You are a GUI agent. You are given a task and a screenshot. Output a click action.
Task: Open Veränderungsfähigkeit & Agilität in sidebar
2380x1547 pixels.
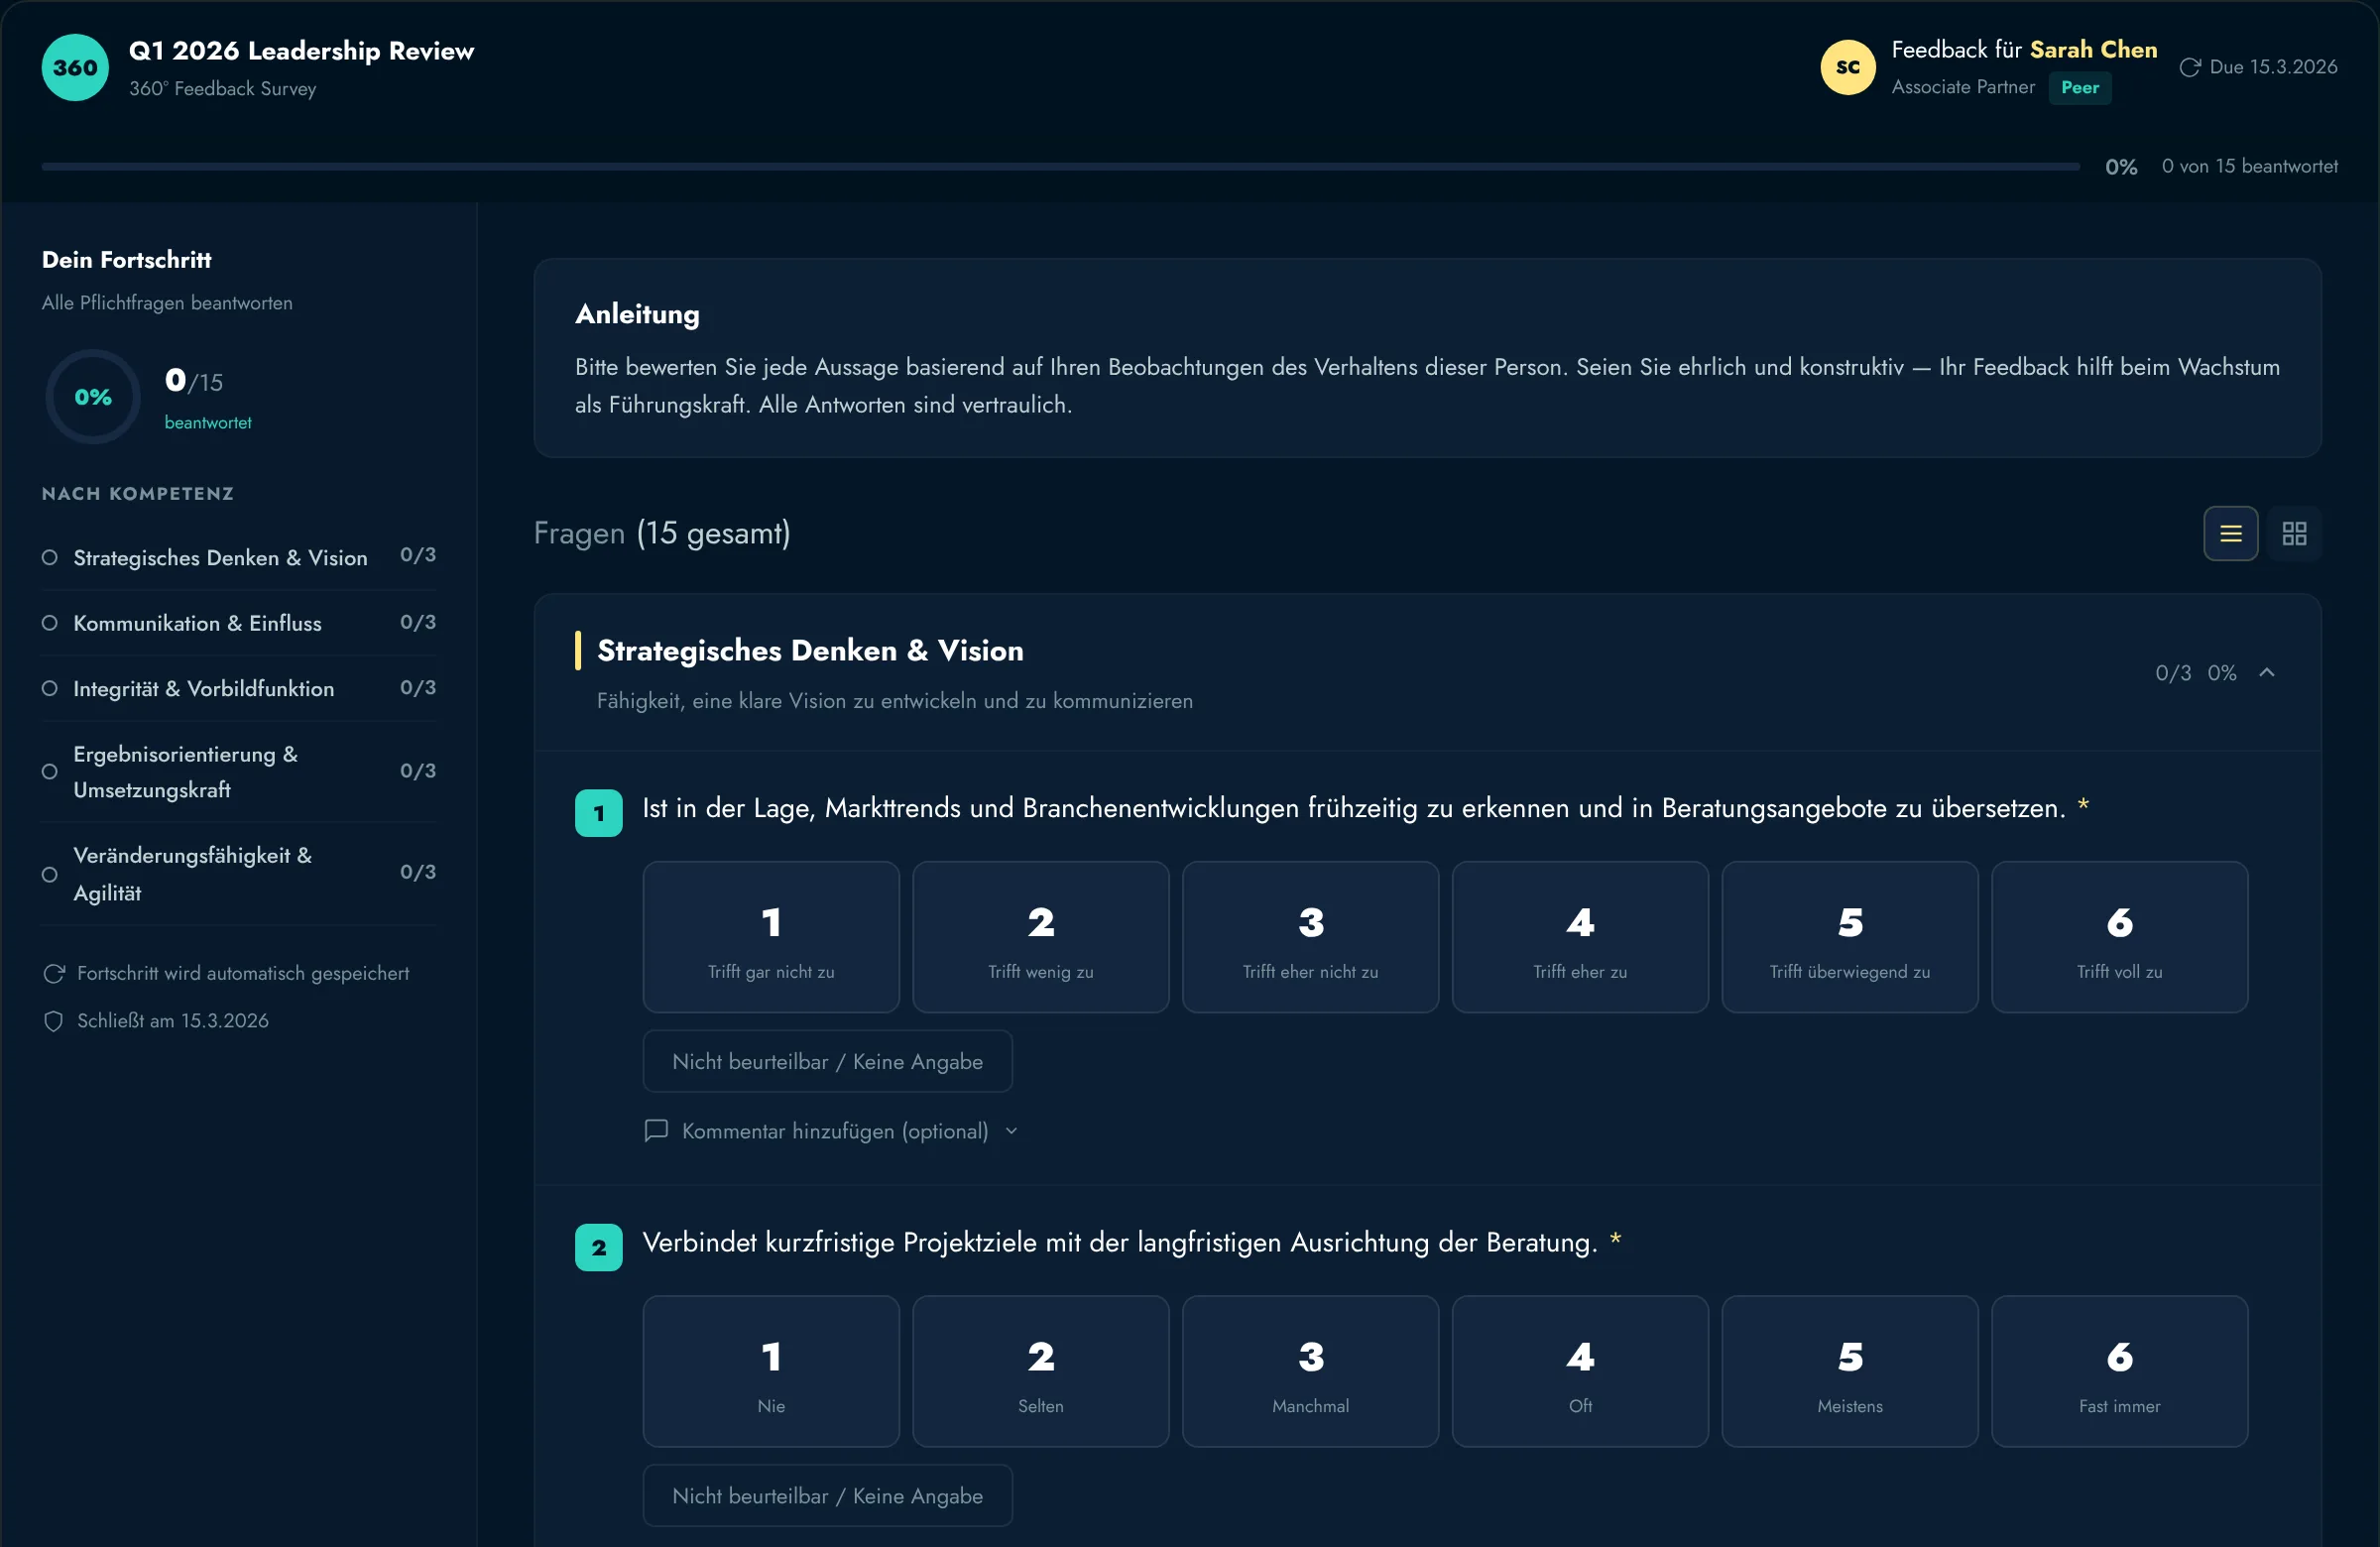pos(239,874)
